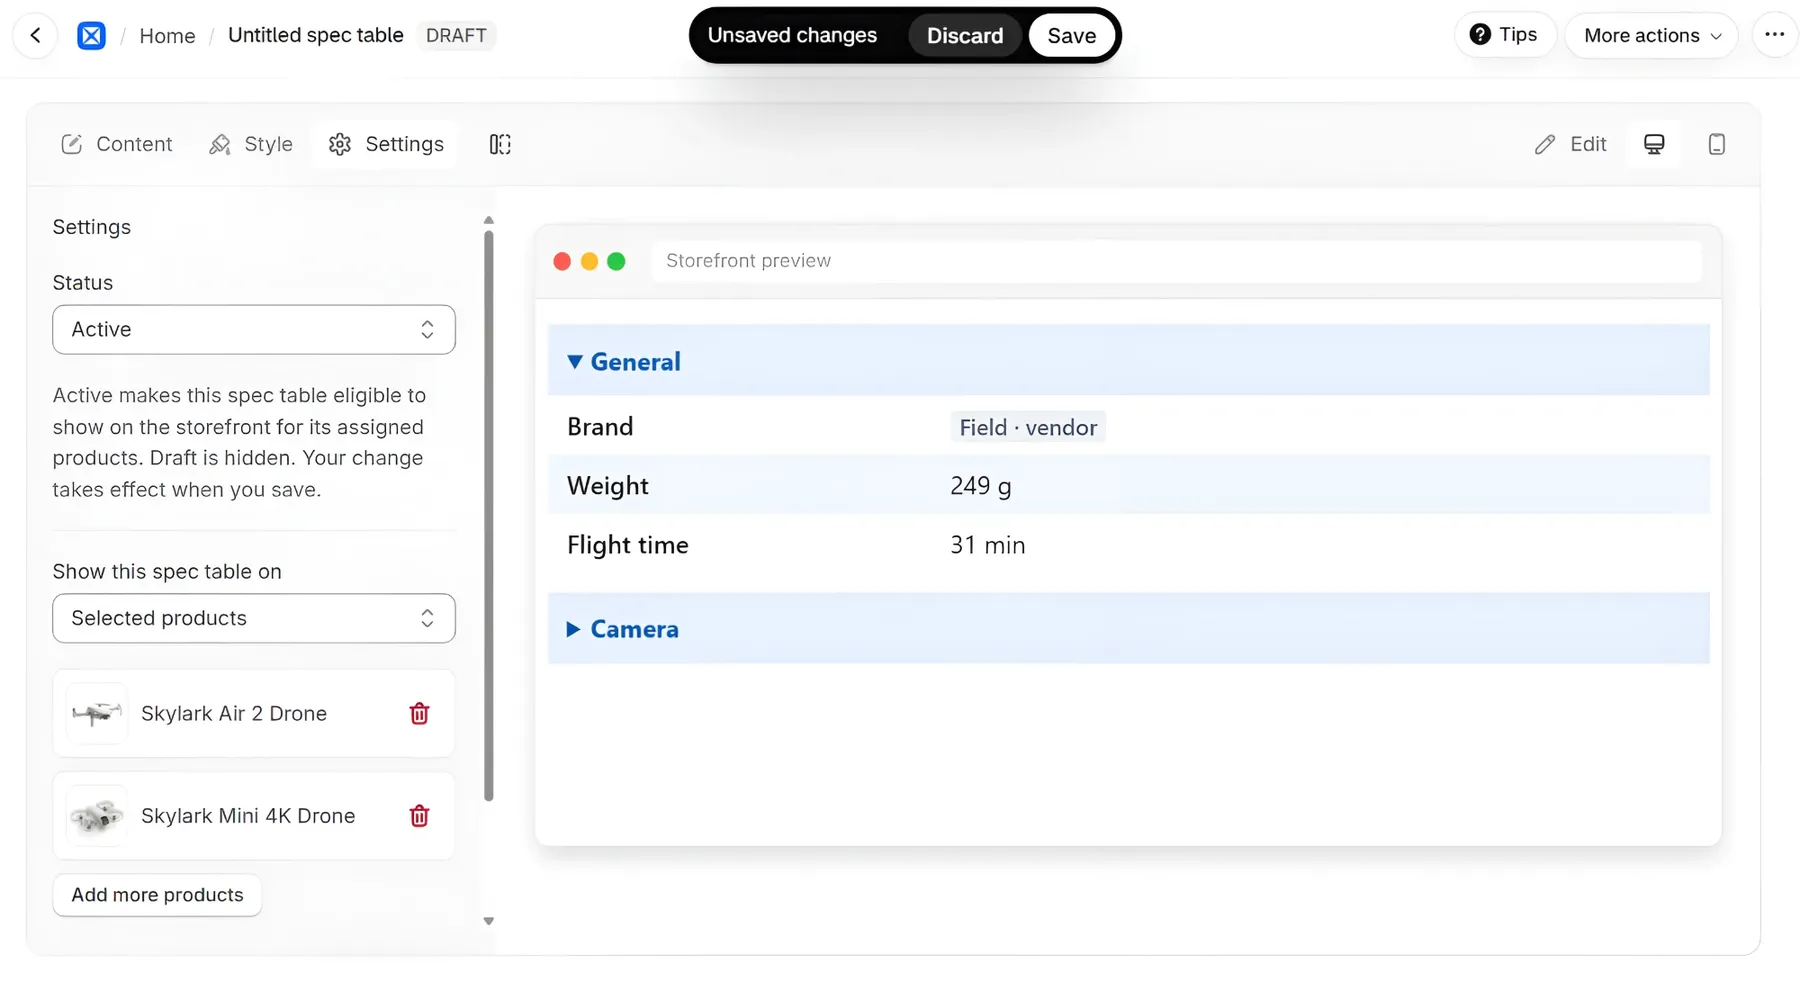Go to Home breadcrumb
Screen dimensions: 1800x981
tap(167, 36)
